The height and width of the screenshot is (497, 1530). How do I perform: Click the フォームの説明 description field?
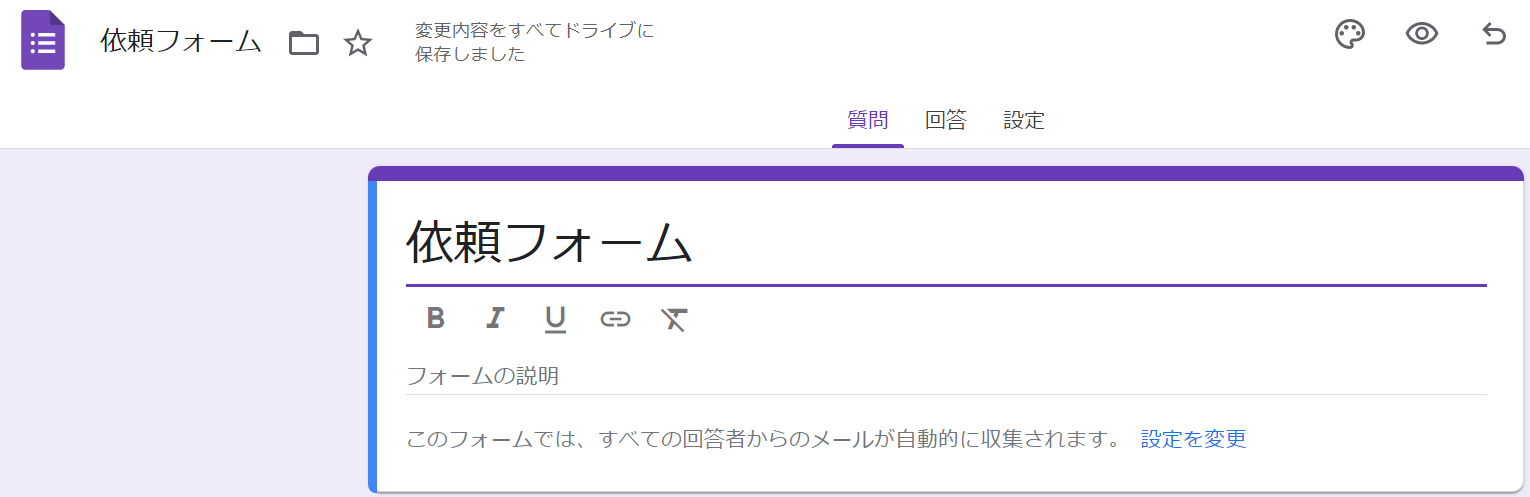click(946, 377)
